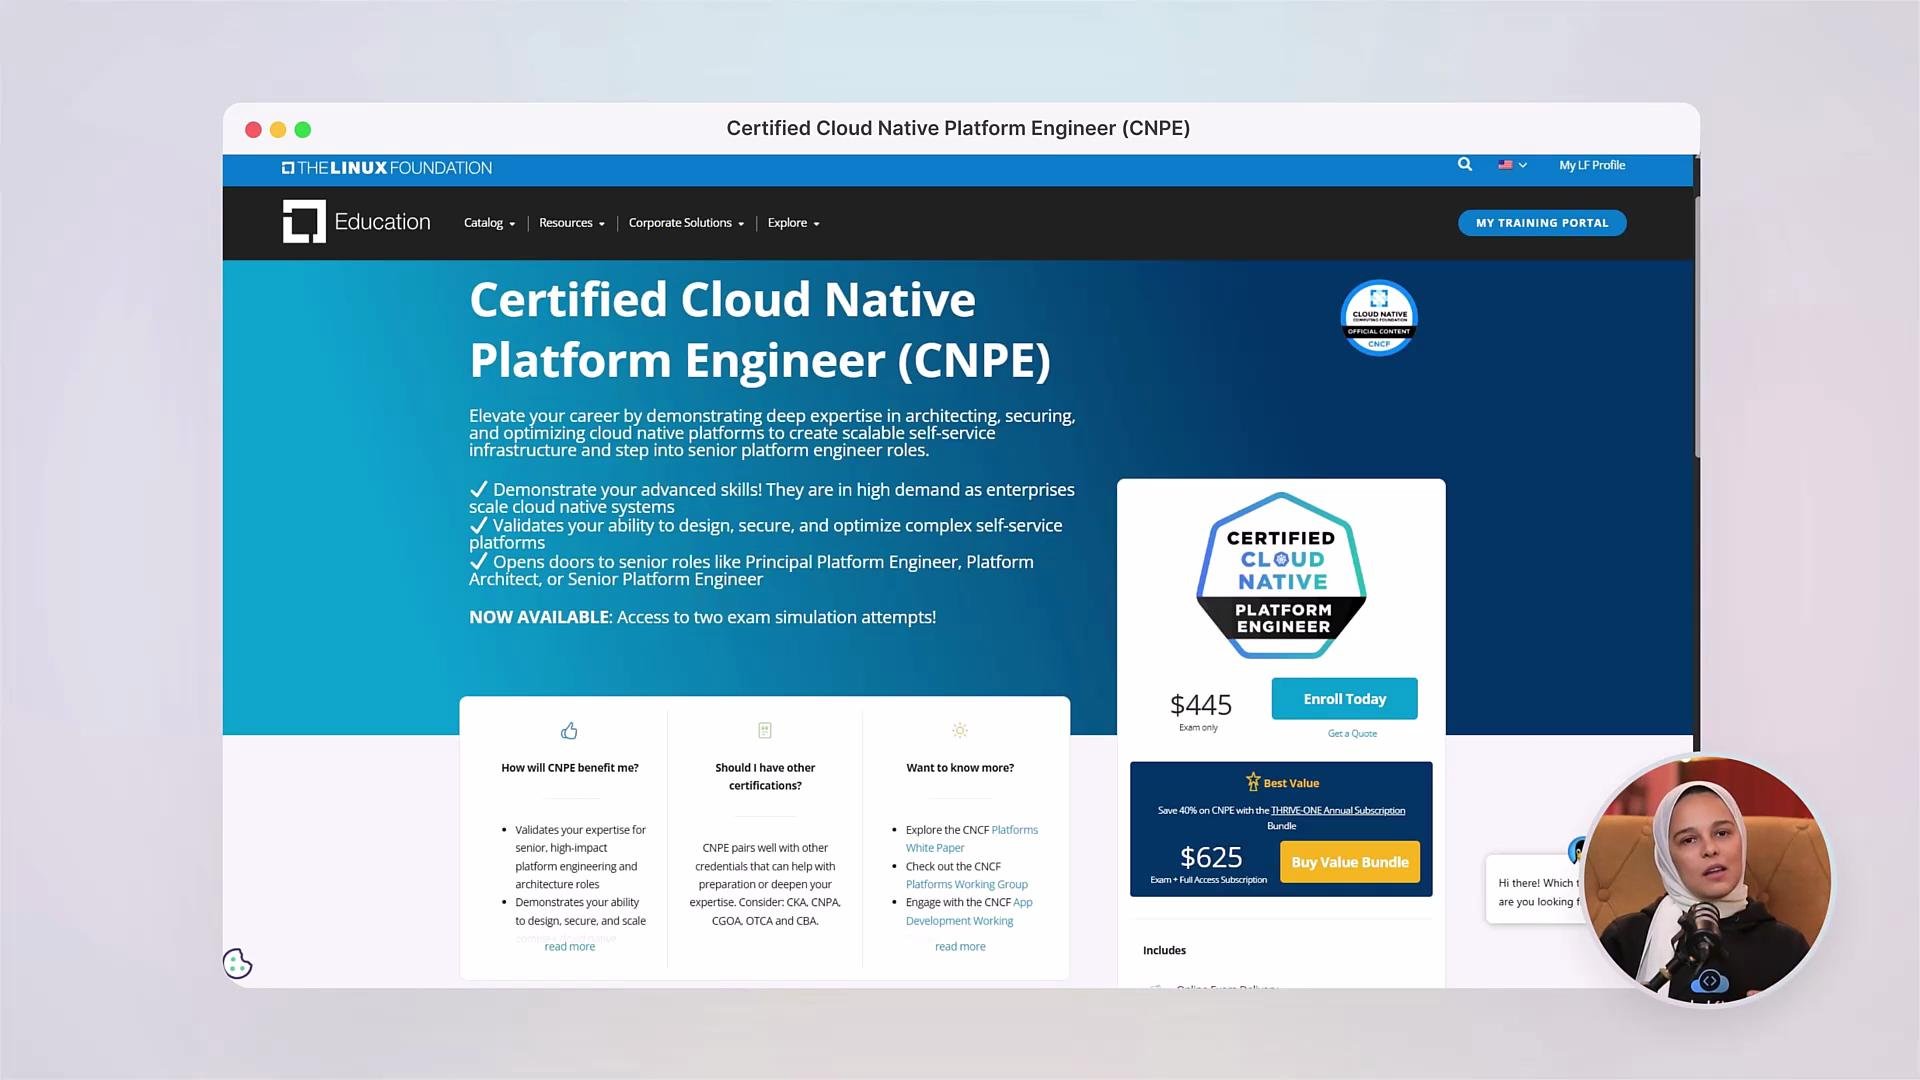This screenshot has height=1080, width=1920.
Task: Open My LF Profile link
Action: pyautogui.click(x=1592, y=165)
